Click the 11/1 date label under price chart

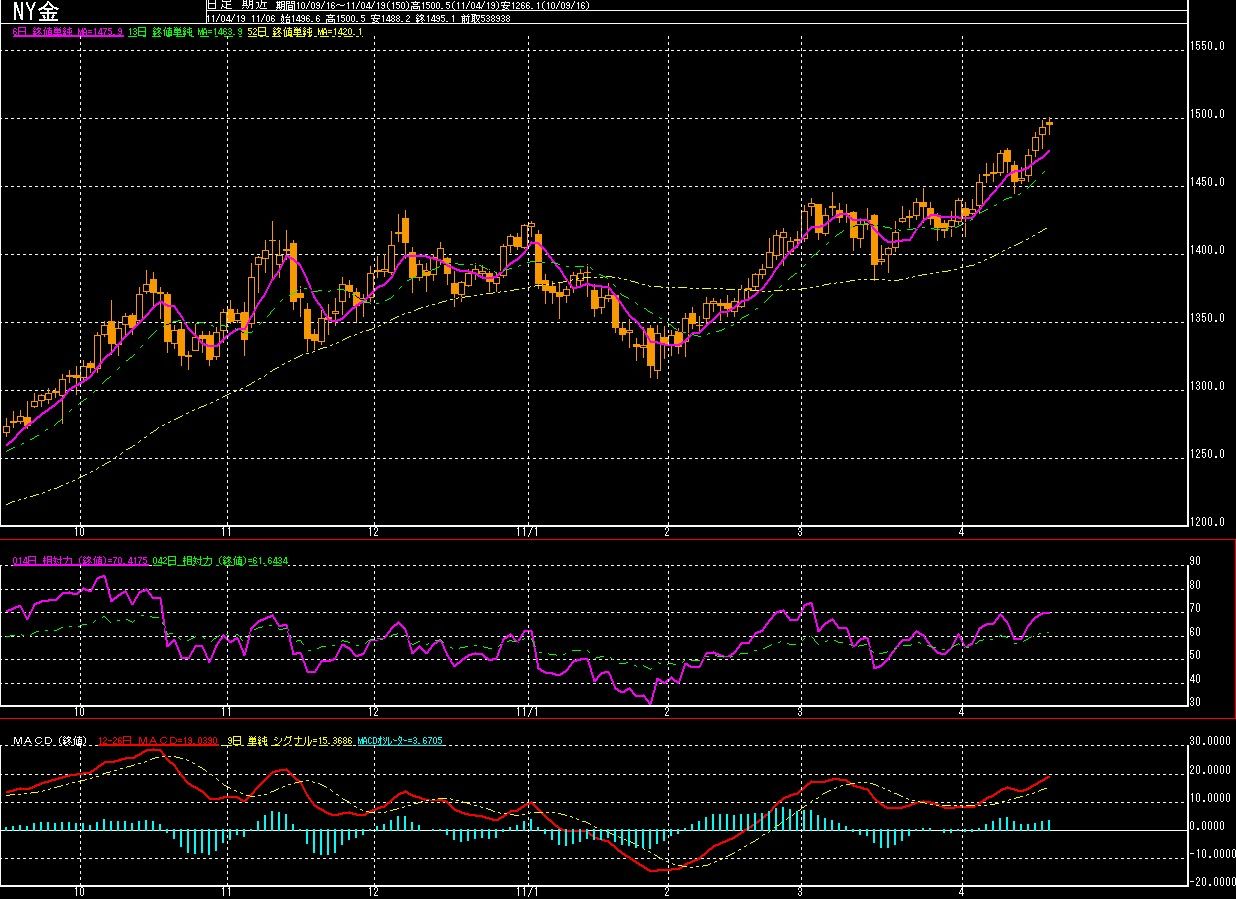pyautogui.click(x=527, y=531)
